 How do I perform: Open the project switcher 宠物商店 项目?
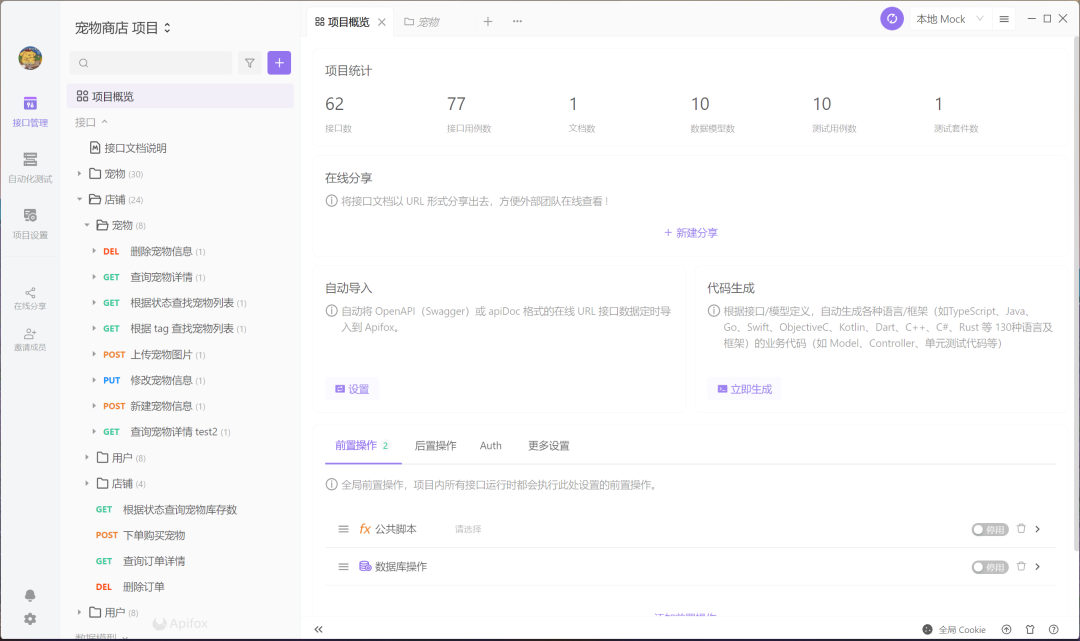click(123, 28)
